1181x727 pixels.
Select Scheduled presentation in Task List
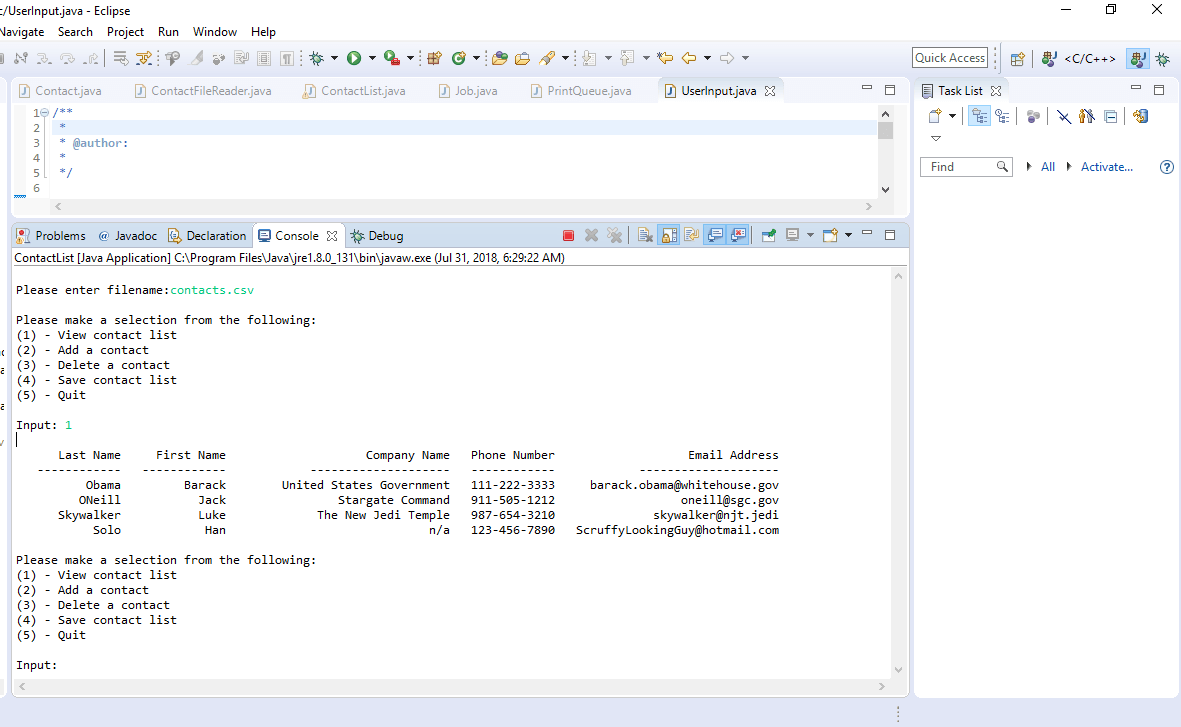coord(1002,116)
